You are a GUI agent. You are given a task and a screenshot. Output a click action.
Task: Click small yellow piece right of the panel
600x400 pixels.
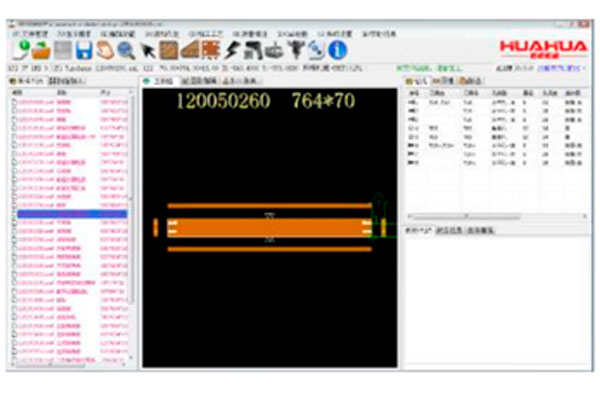click(383, 227)
